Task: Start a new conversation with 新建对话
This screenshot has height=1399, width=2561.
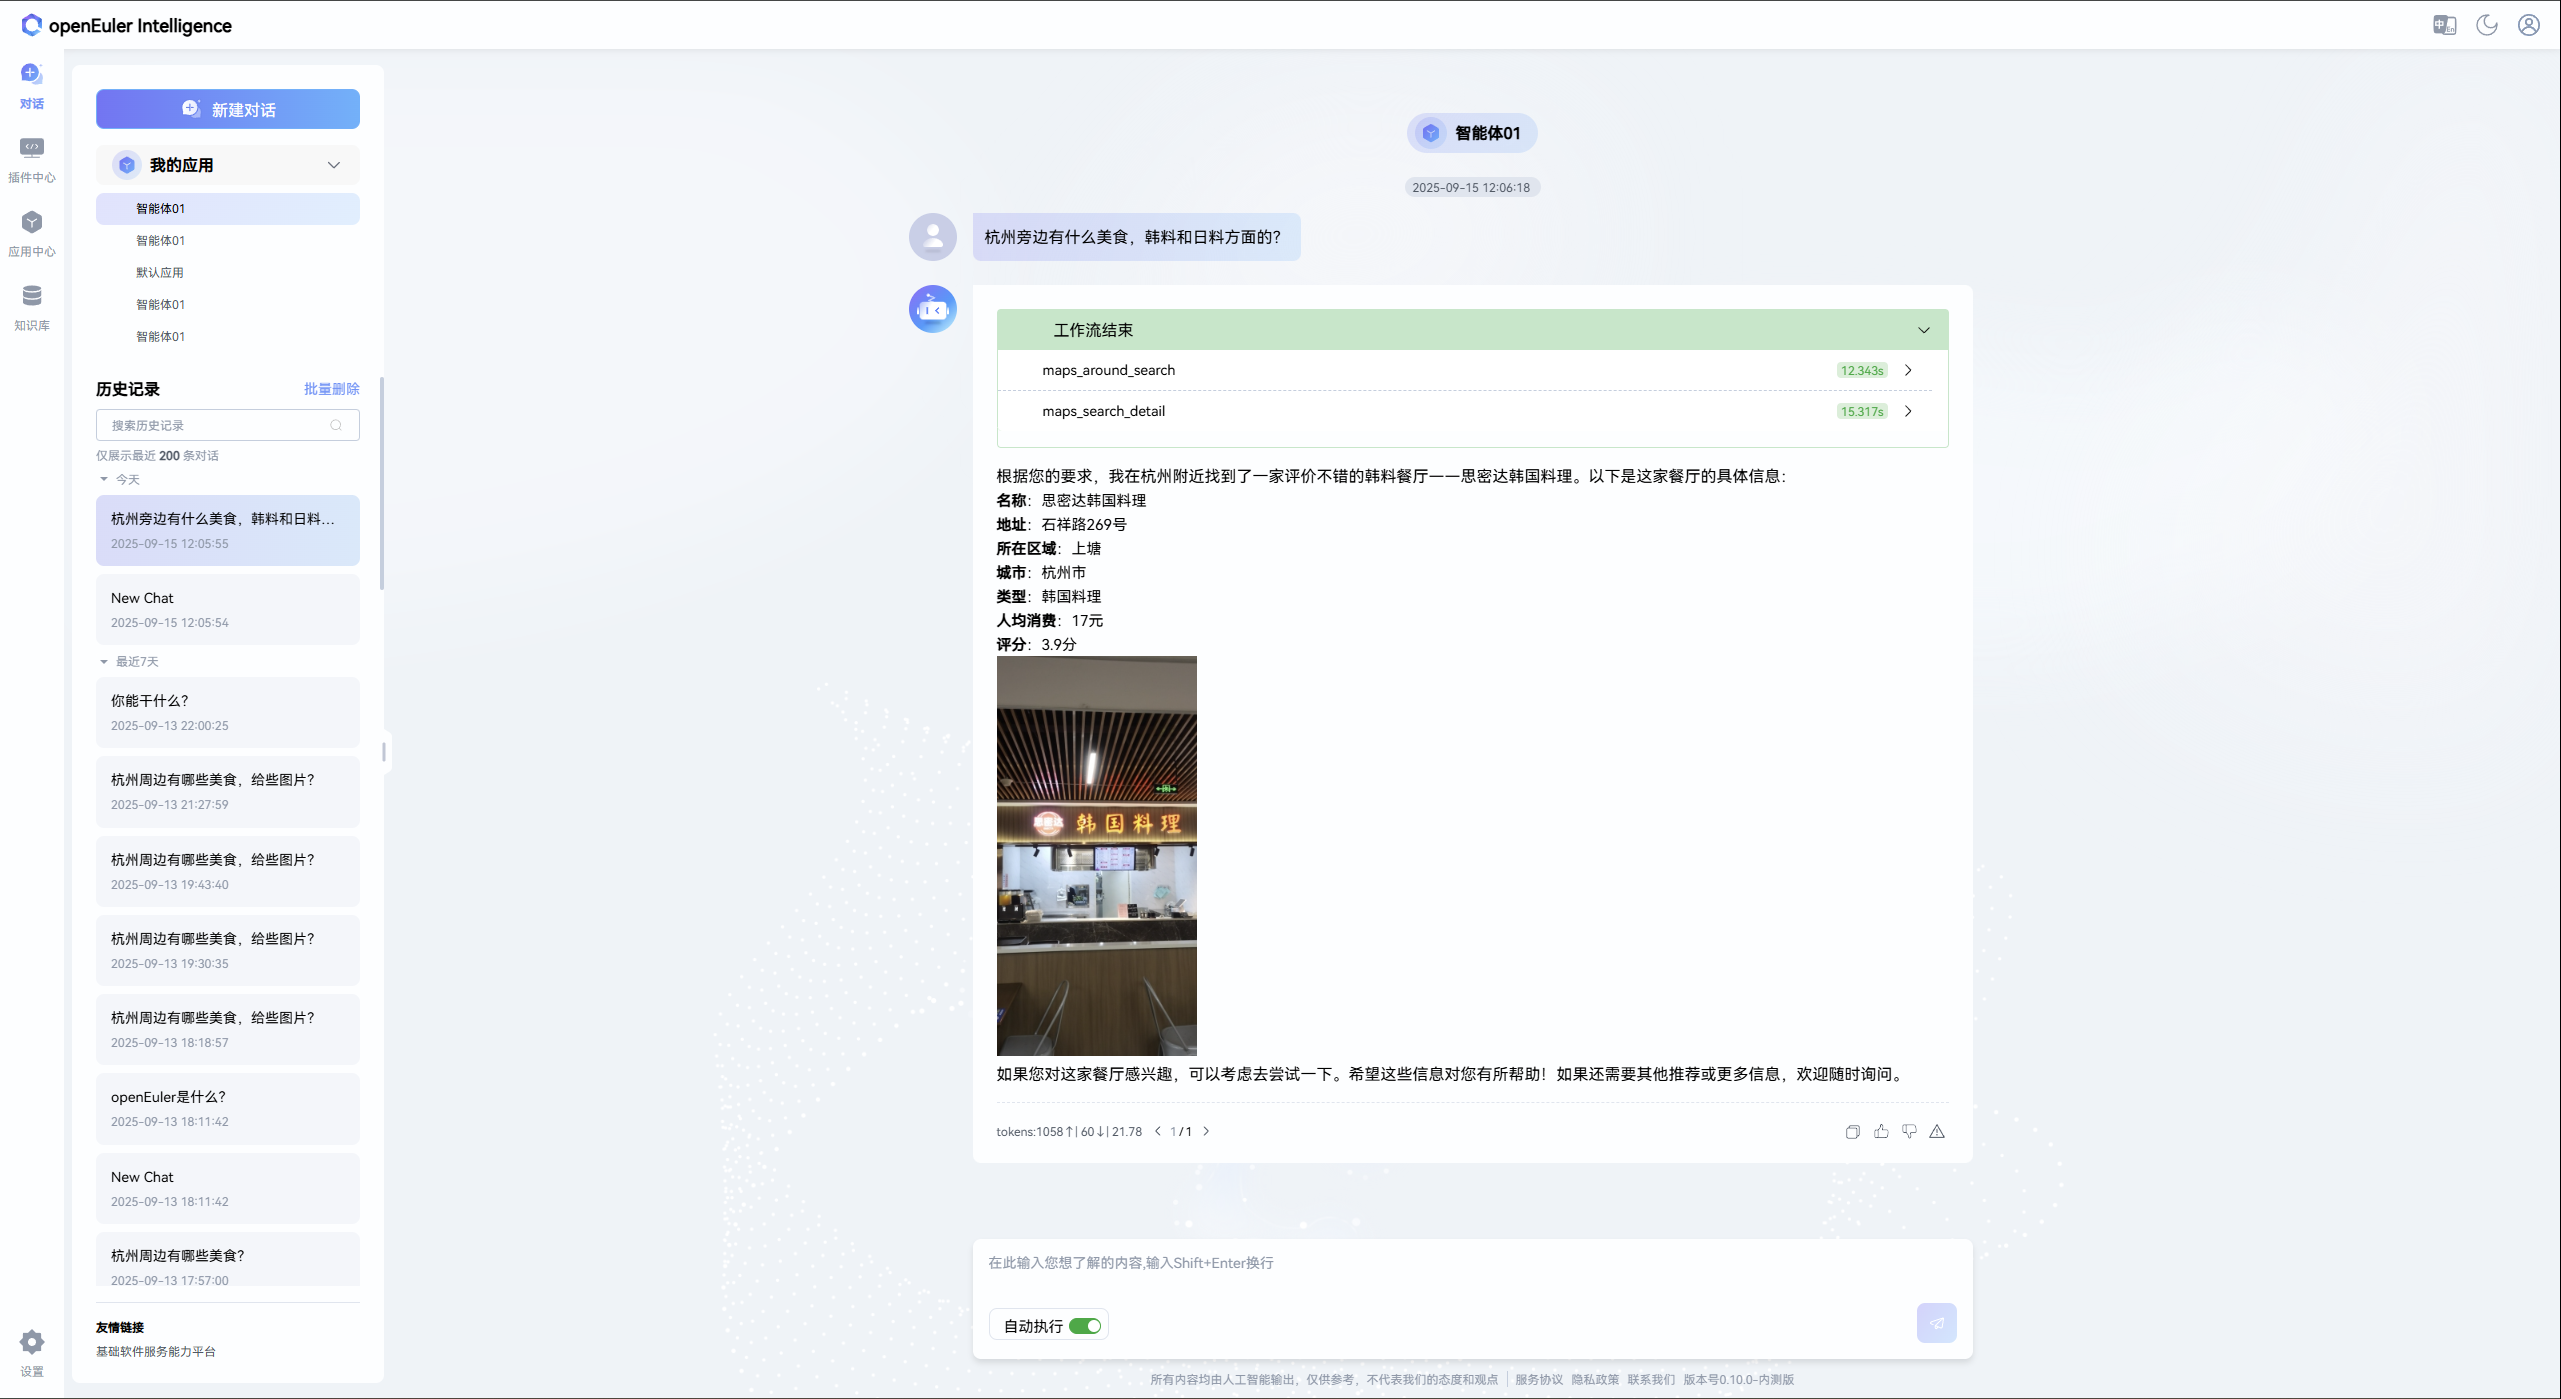Action: click(227, 109)
